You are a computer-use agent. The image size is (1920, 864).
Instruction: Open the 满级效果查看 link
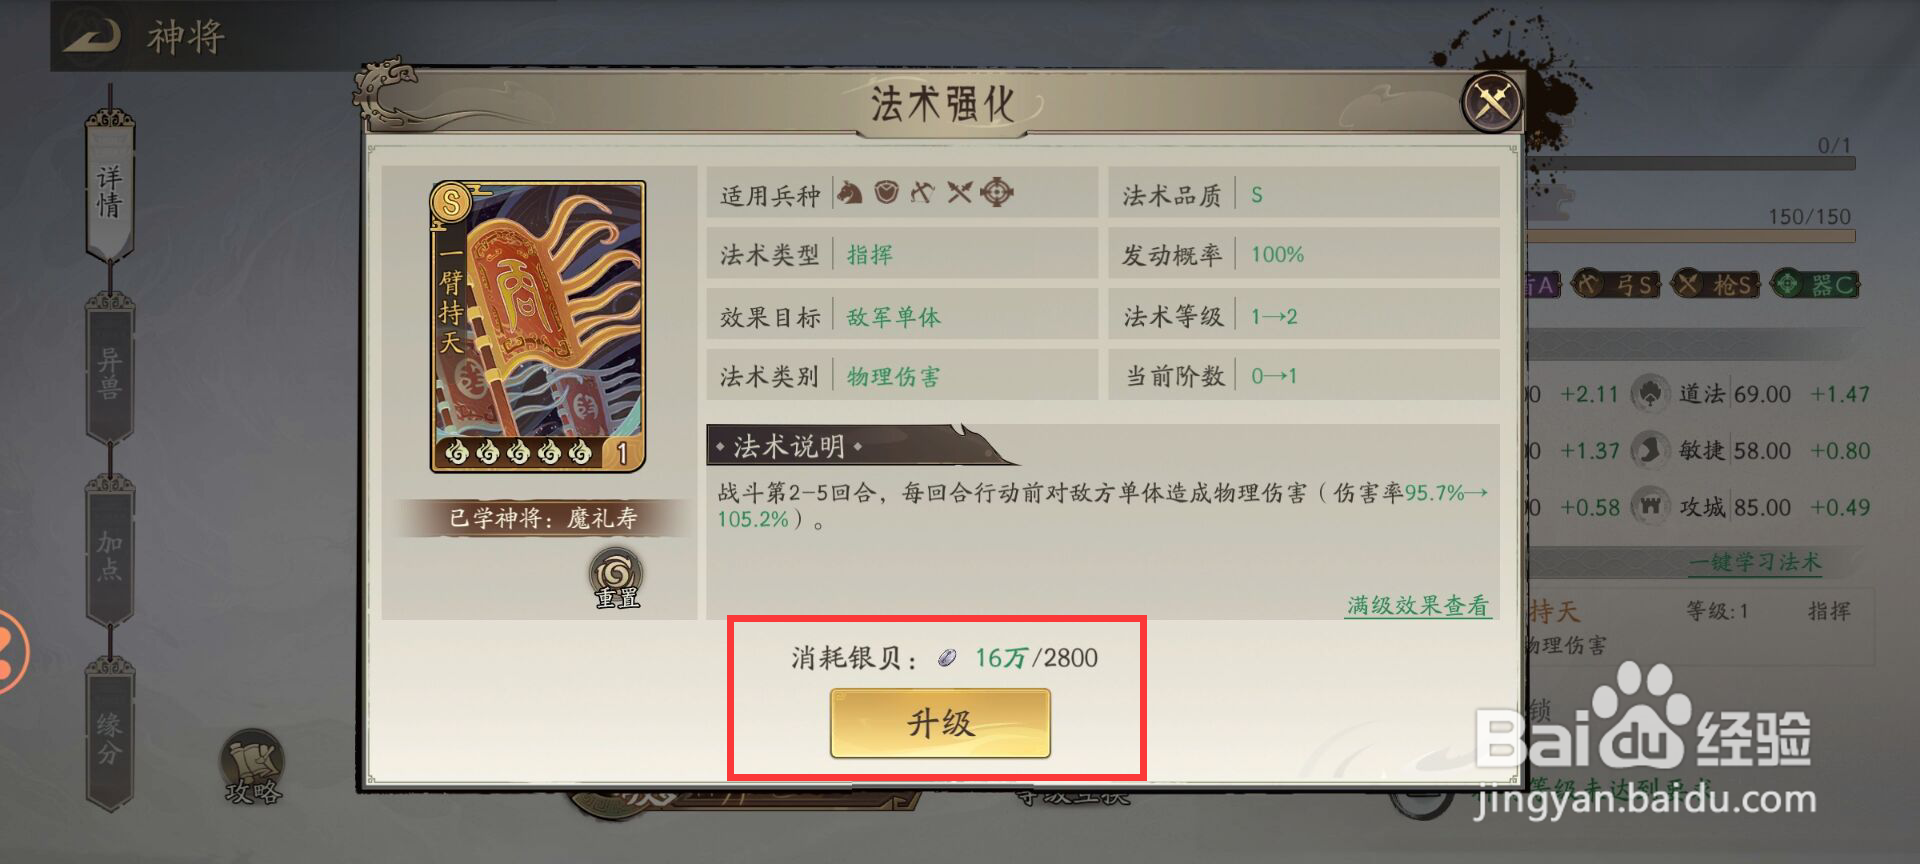click(x=1418, y=605)
